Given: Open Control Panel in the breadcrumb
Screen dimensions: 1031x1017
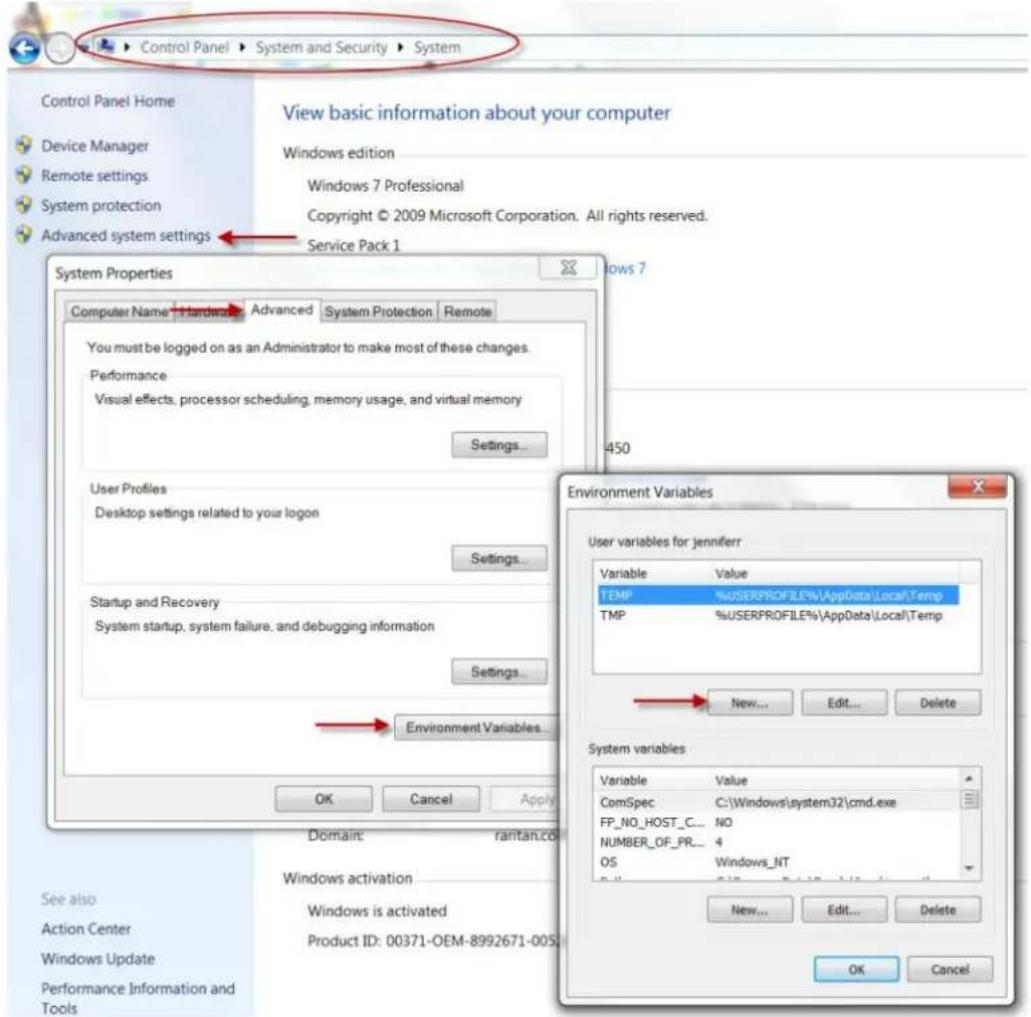Looking at the screenshot, I should pos(185,47).
